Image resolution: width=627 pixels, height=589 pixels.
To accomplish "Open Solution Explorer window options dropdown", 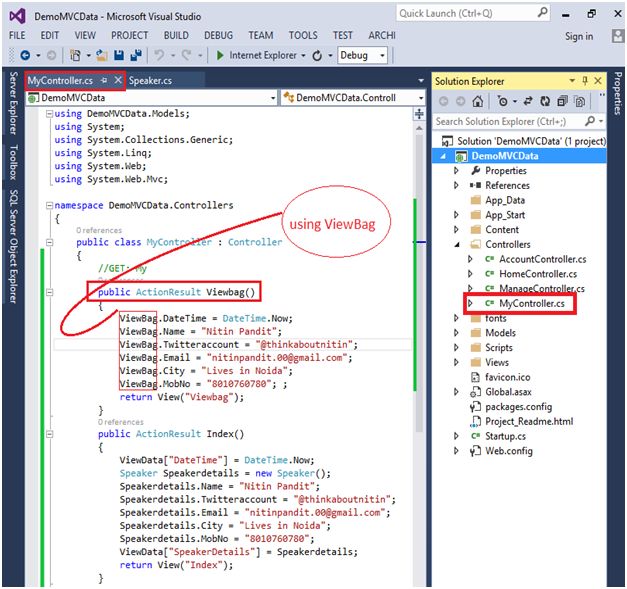I will [572, 81].
